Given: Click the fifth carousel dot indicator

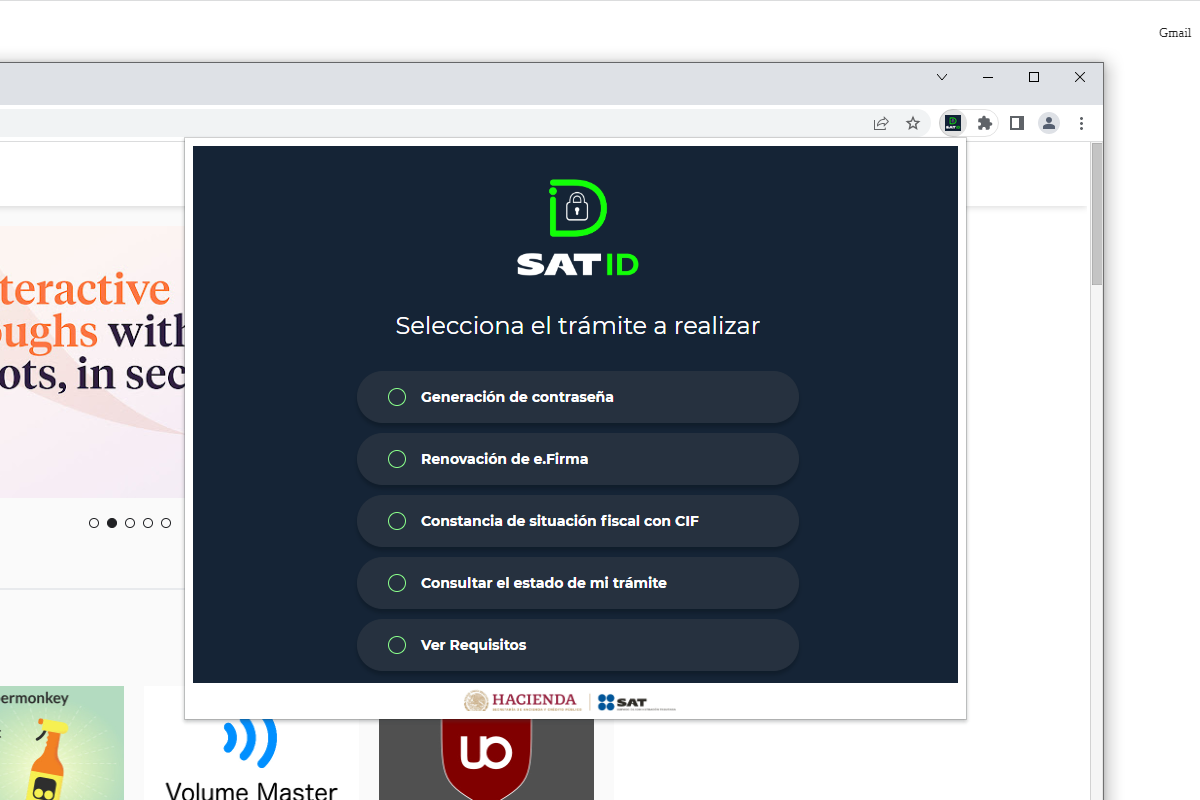Looking at the screenshot, I should (x=166, y=523).
